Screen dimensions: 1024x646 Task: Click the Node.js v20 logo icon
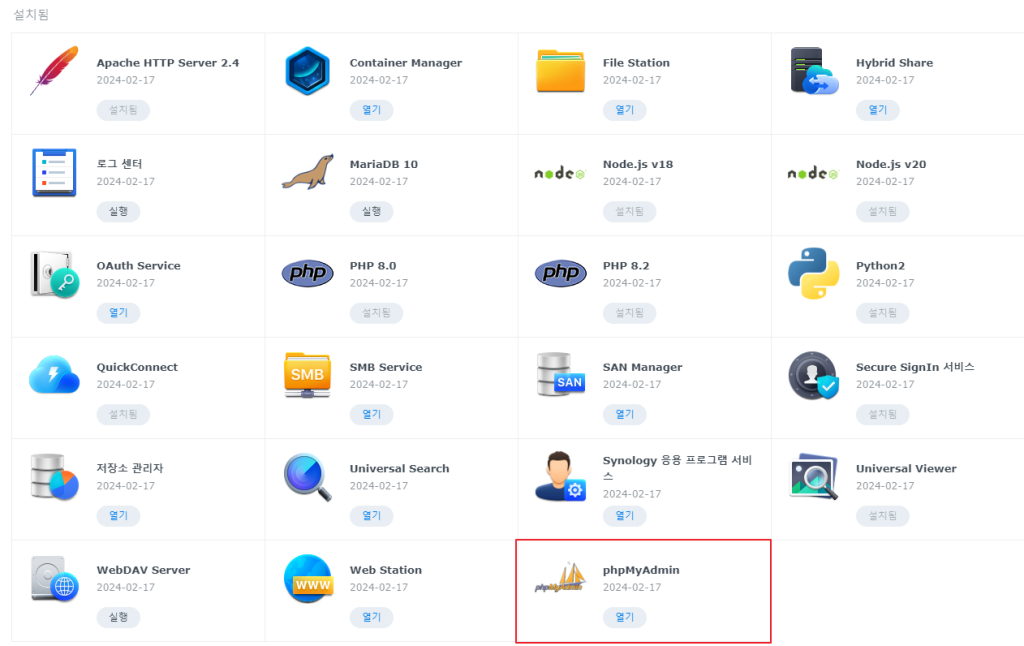[x=814, y=173]
